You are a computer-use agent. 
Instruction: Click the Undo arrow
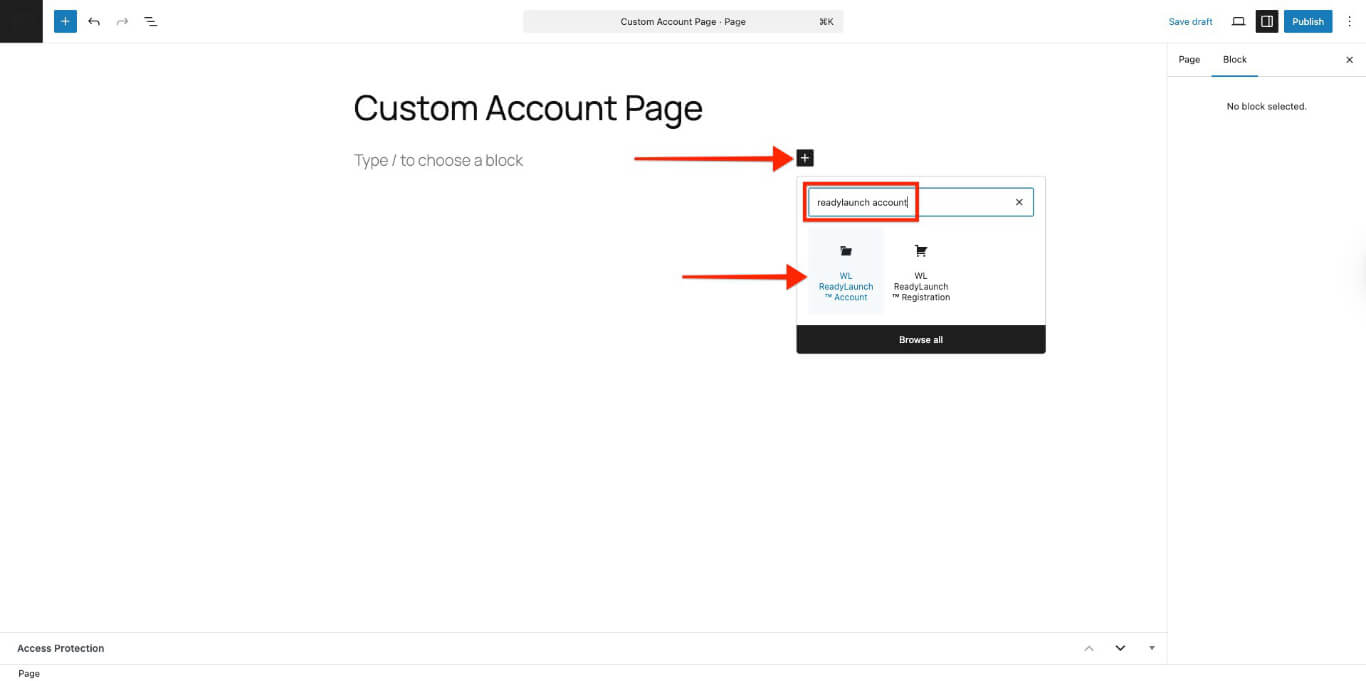(x=94, y=21)
